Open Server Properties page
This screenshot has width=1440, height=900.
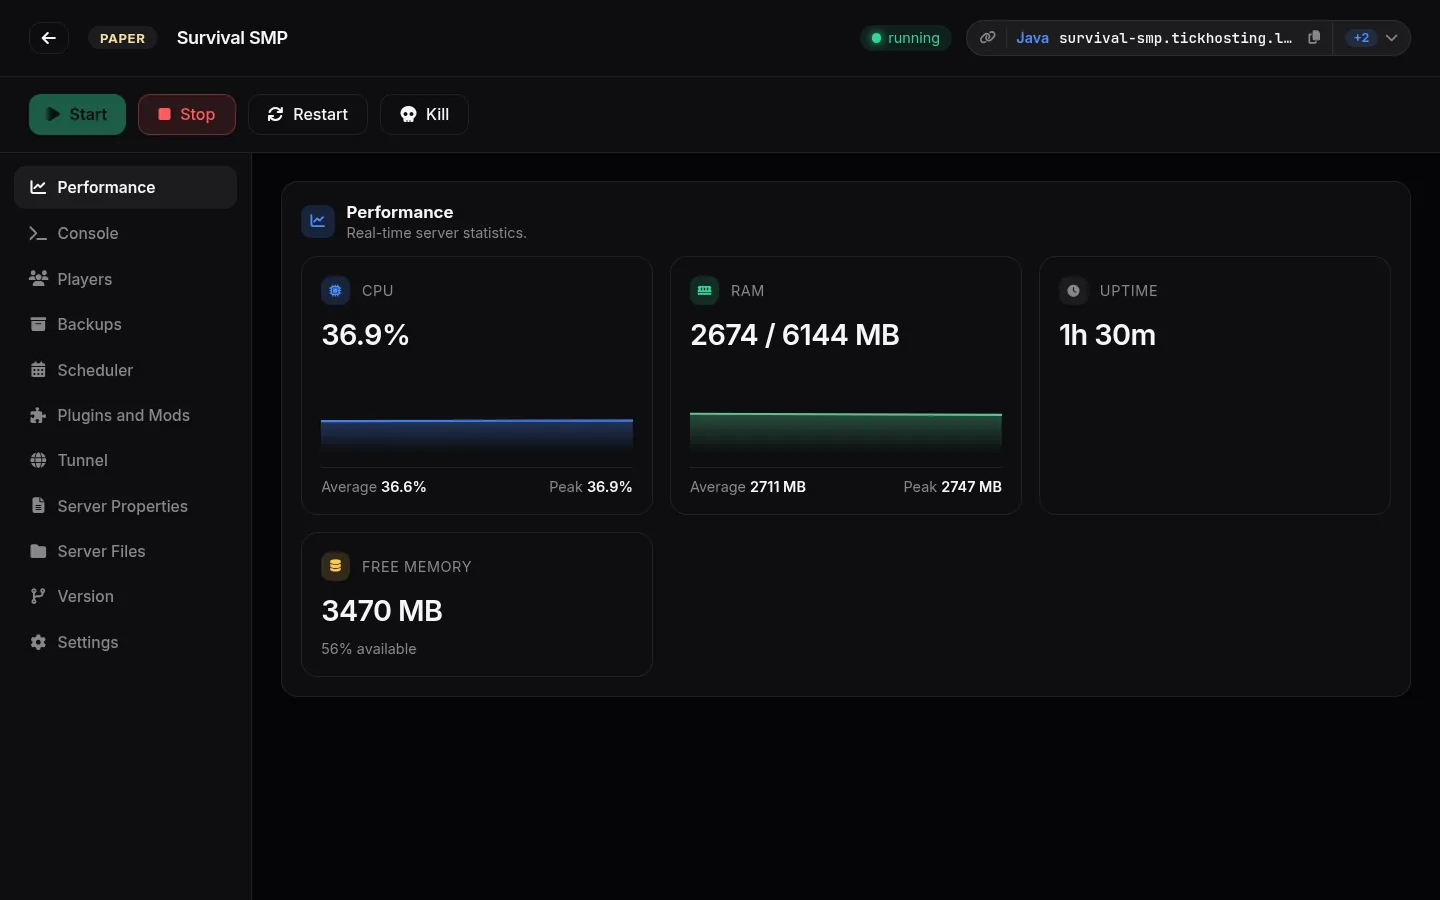(125, 506)
